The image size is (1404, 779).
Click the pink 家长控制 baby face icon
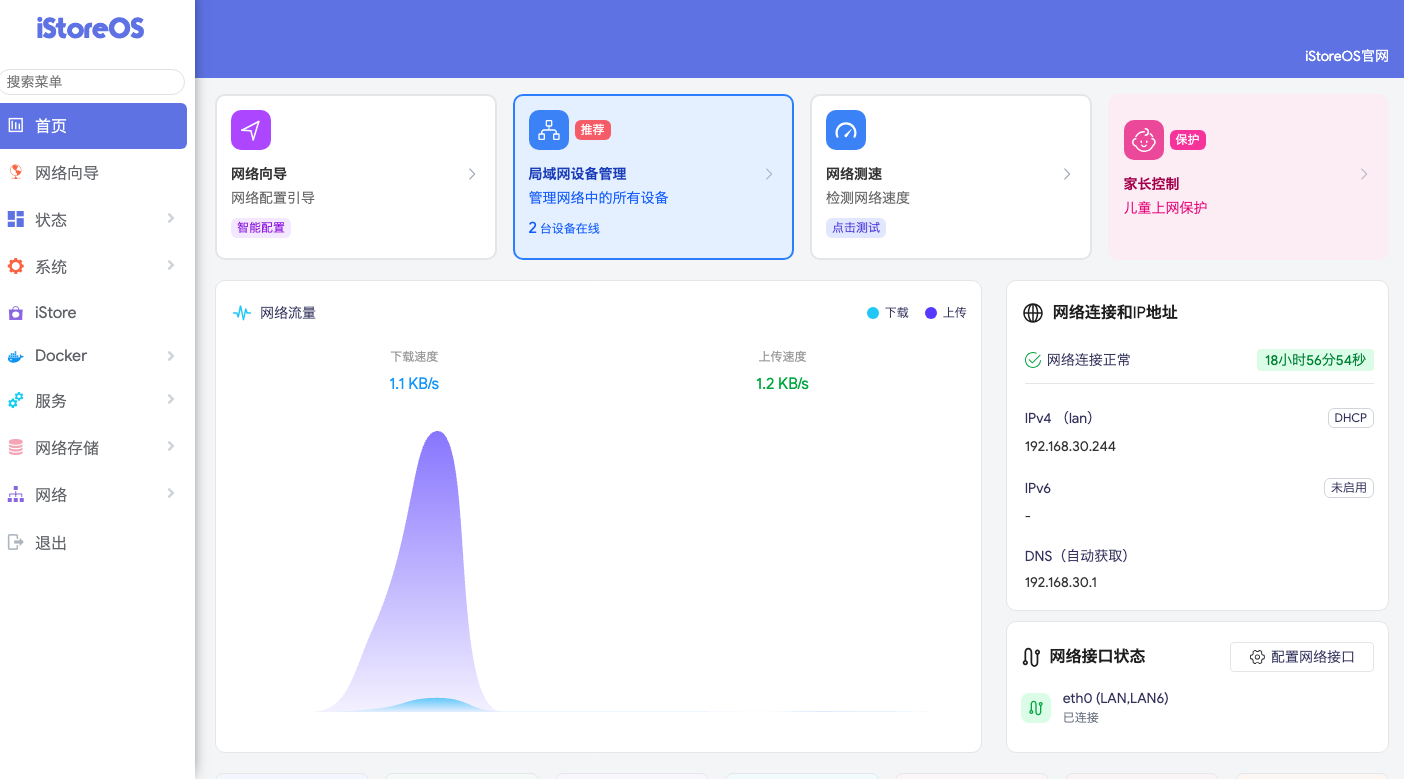coord(1144,140)
